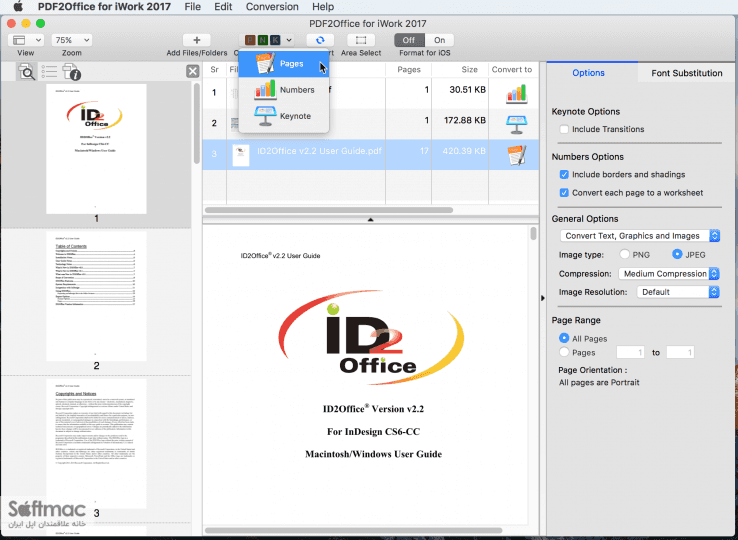Activate the Area Select tool
738x540 pixels.
361,40
